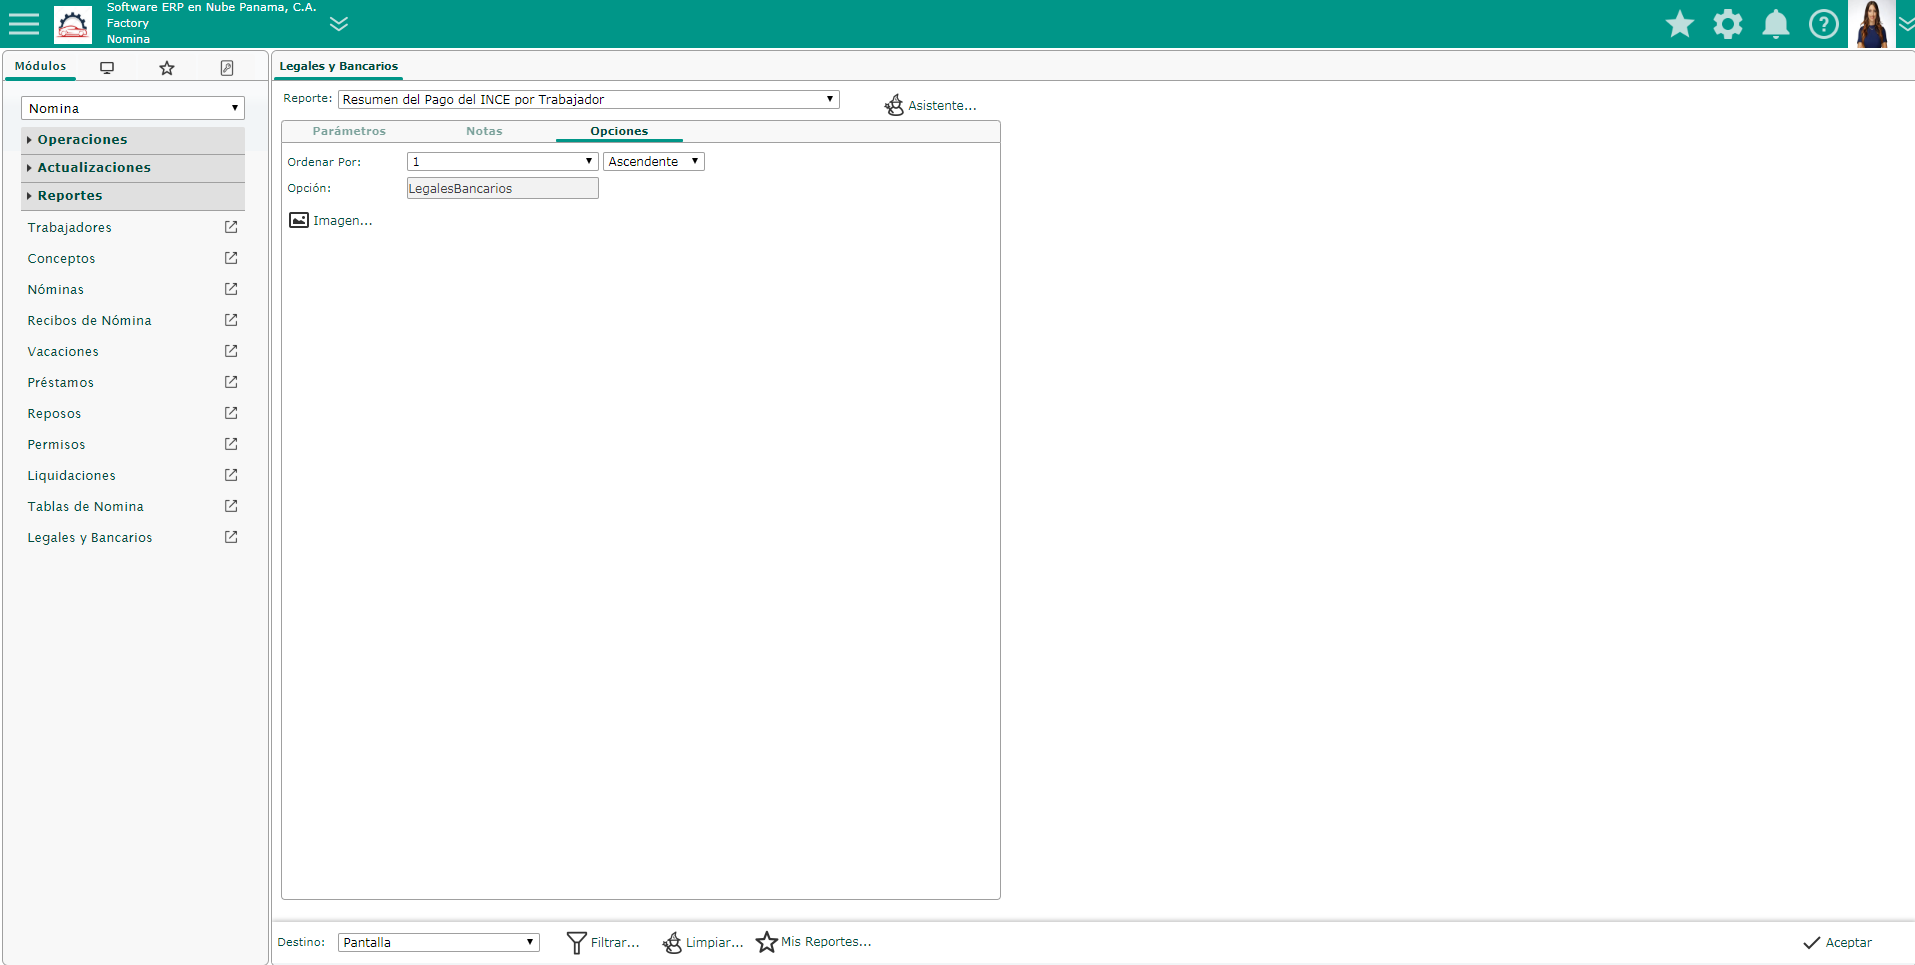Select Liquidaciones in the sidebar
This screenshot has width=1915, height=965.
pos(72,476)
